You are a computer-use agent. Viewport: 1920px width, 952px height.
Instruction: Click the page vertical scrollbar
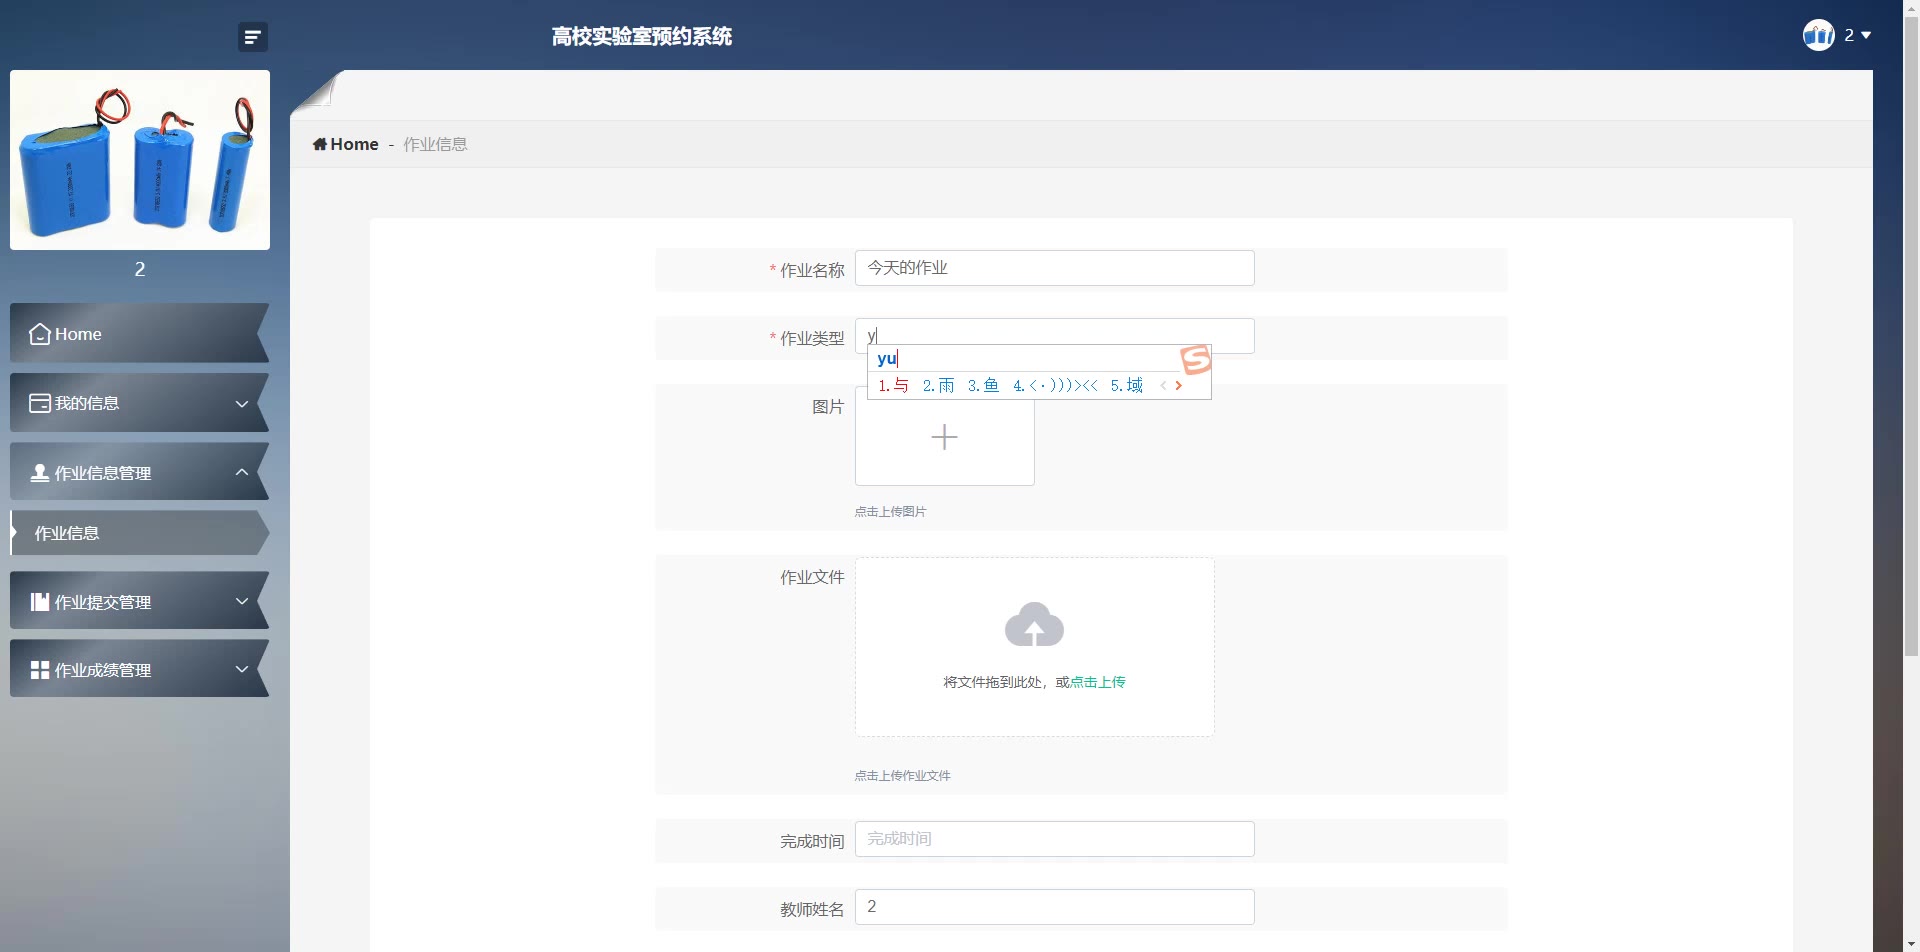pos(1911,400)
